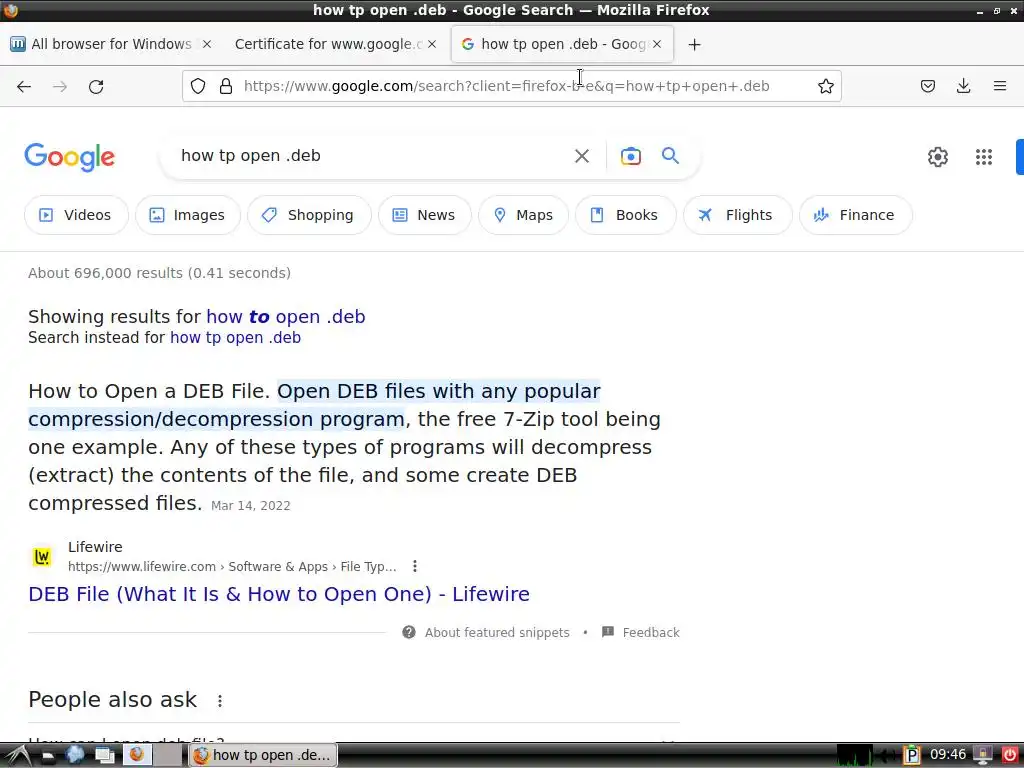The height and width of the screenshot is (768, 1024).
Task: Launch Firefox from taskbar launcher
Action: 136,755
